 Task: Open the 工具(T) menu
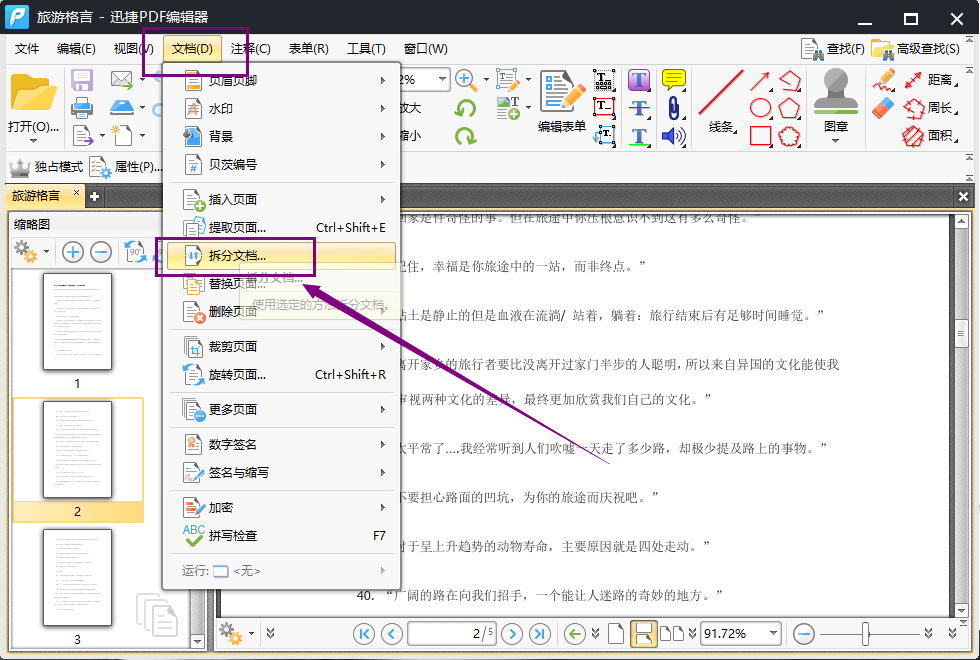click(366, 49)
